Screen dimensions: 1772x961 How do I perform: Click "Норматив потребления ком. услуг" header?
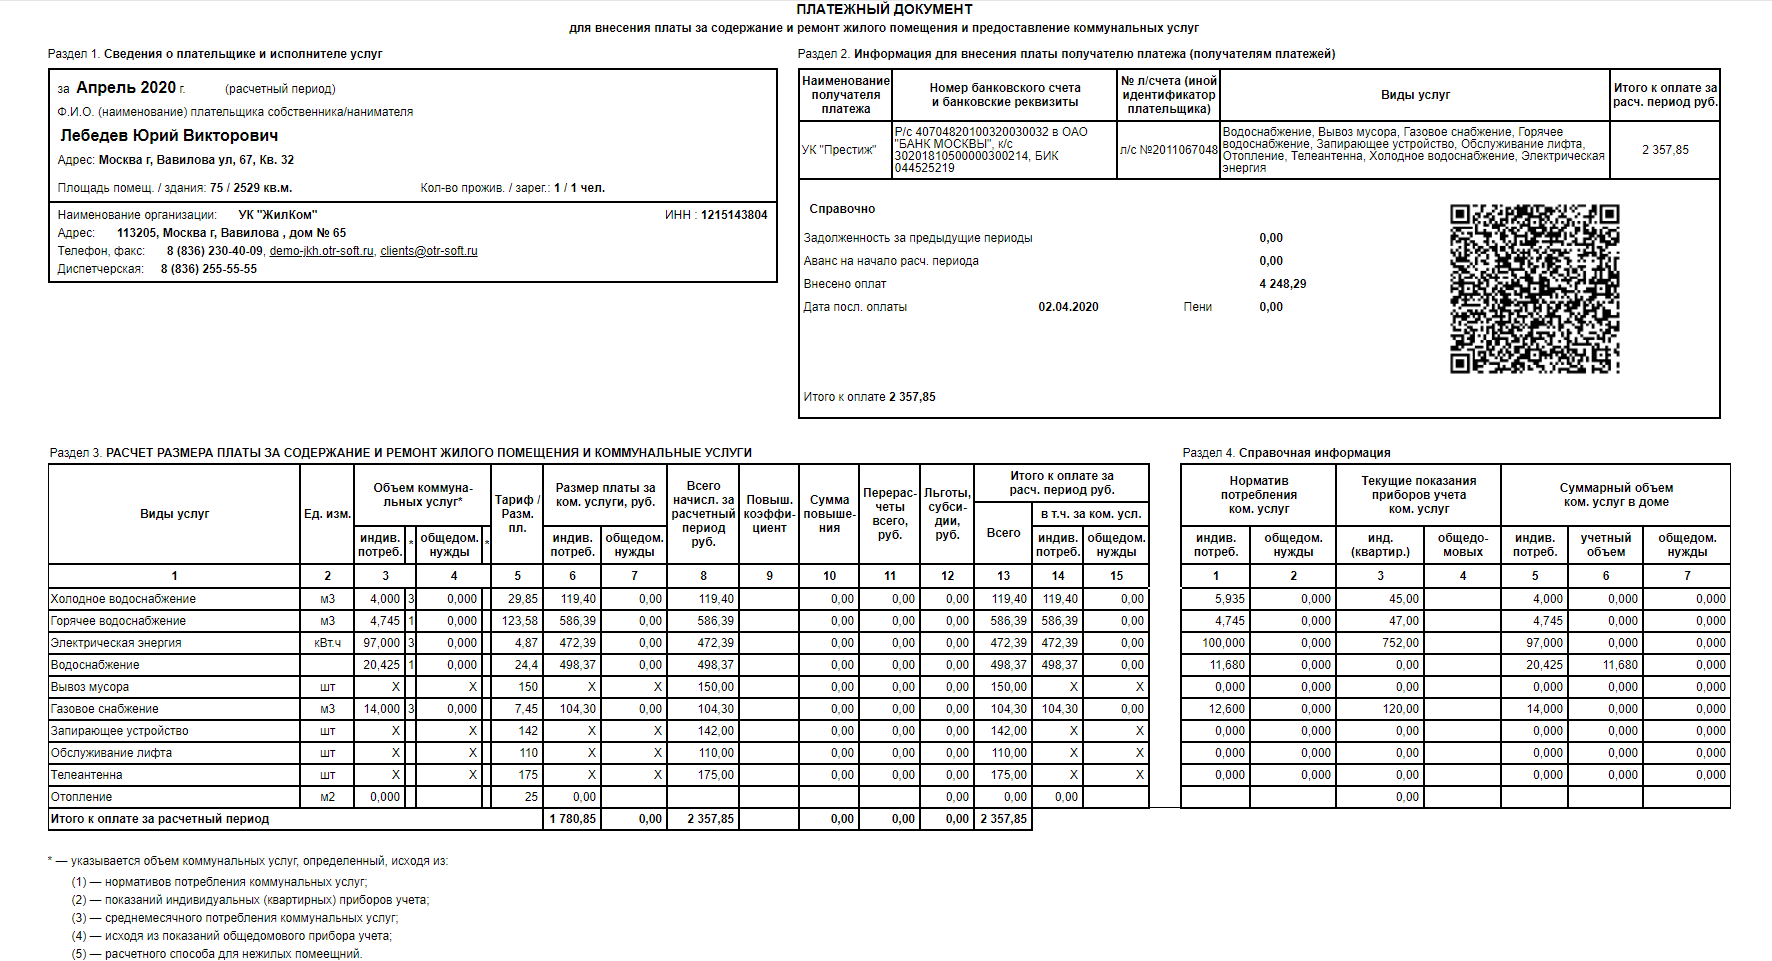(1258, 495)
